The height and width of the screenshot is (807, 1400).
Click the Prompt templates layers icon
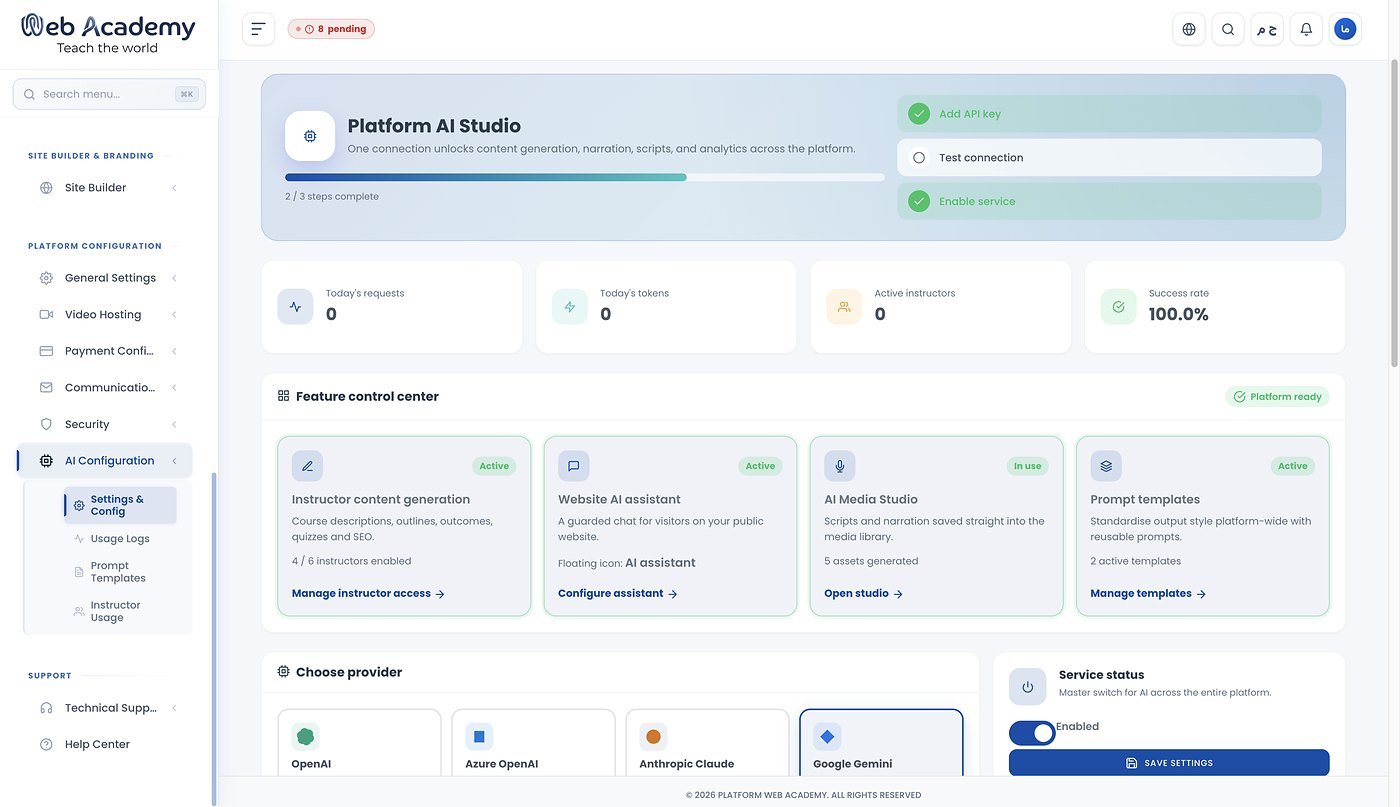(1106, 466)
